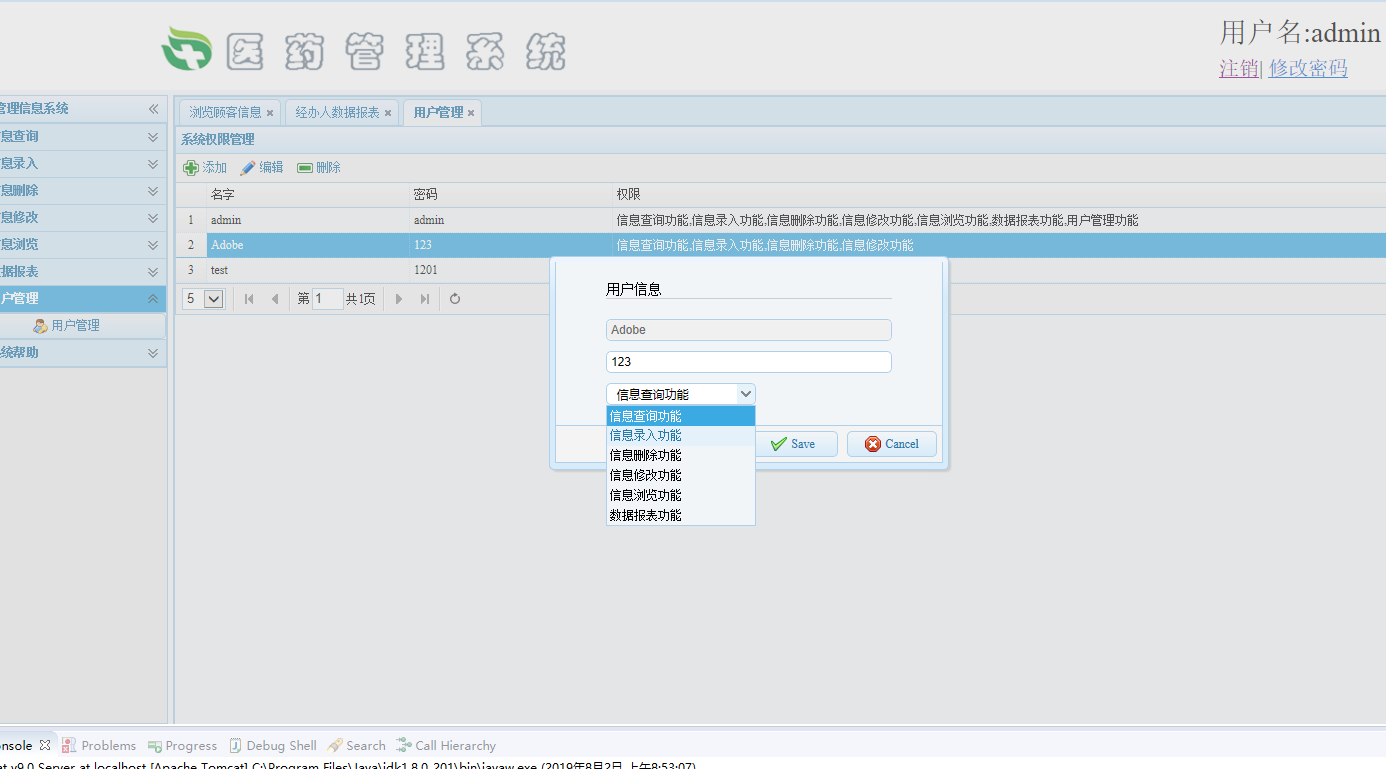
Task: Open the permission dropdown in 用户信息 dialog
Action: coord(746,393)
